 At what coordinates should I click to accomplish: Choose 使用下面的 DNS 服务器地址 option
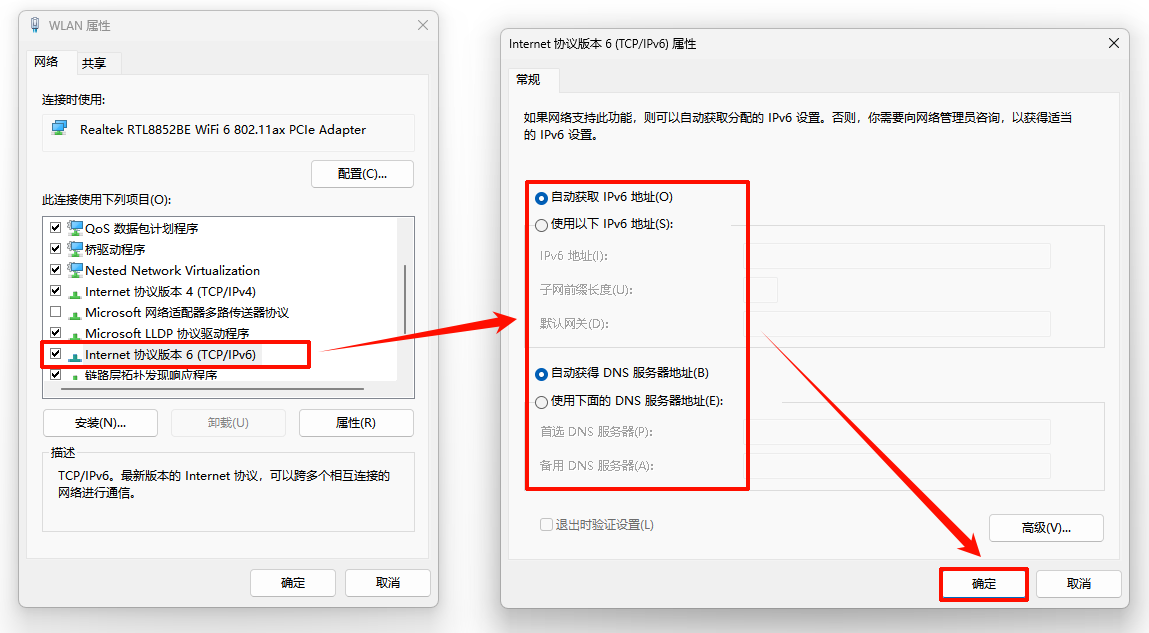(x=542, y=402)
